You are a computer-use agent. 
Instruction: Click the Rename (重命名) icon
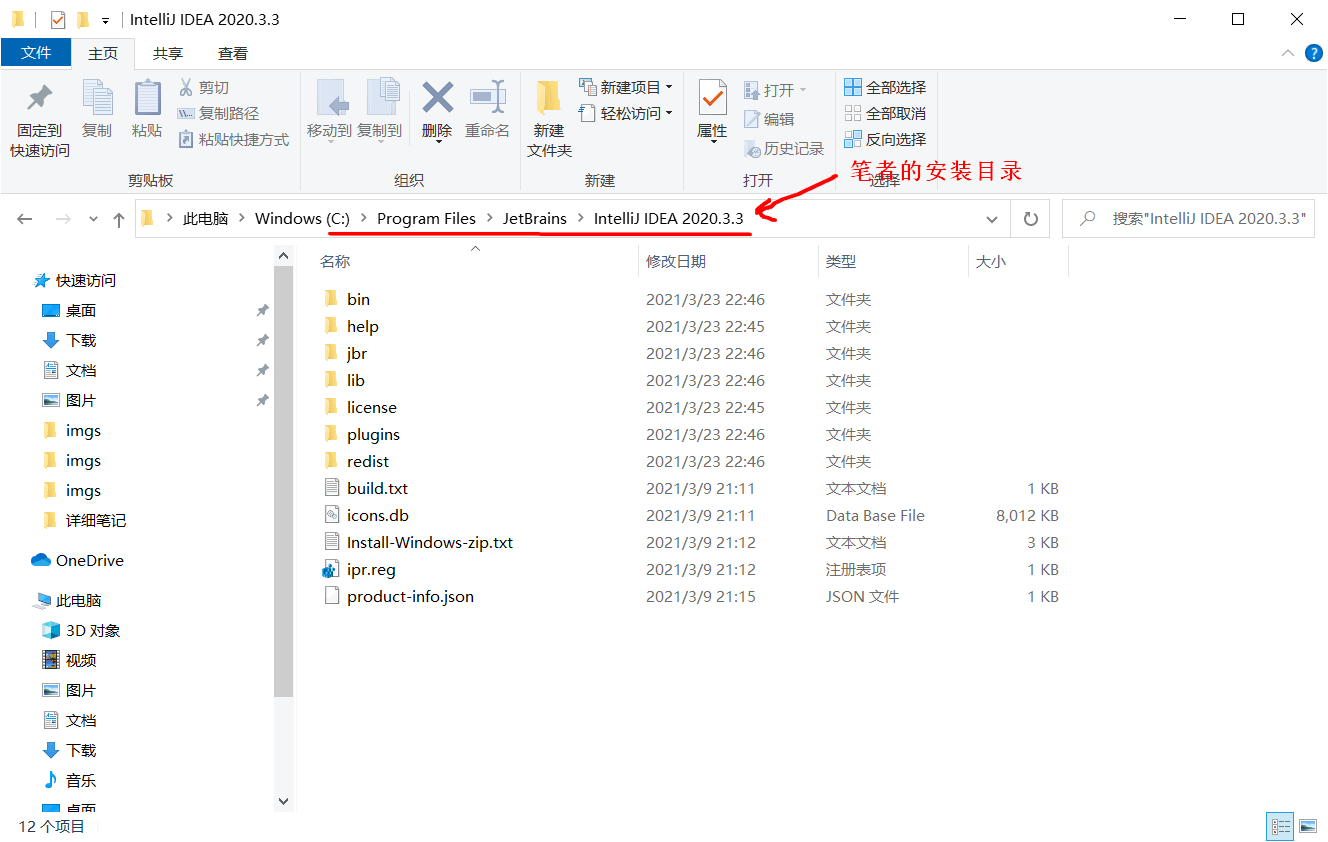487,98
